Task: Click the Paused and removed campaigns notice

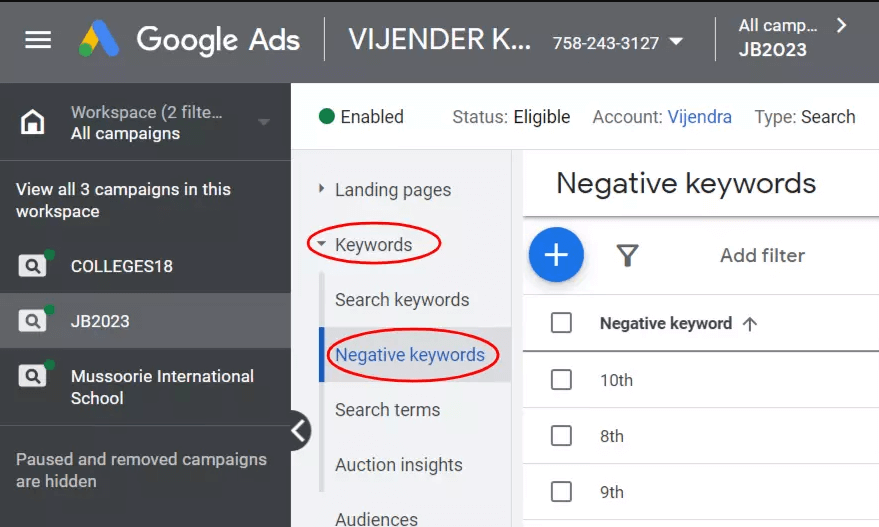Action: (x=141, y=470)
